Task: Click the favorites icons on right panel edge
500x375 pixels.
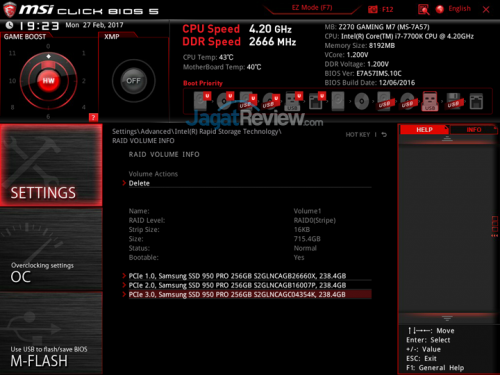Action: (495, 226)
